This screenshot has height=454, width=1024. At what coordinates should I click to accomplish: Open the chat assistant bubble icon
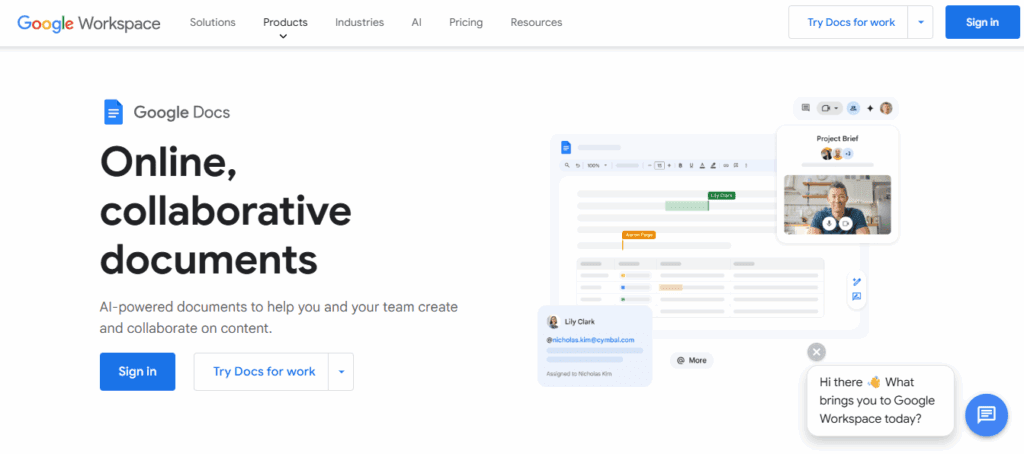click(x=986, y=415)
